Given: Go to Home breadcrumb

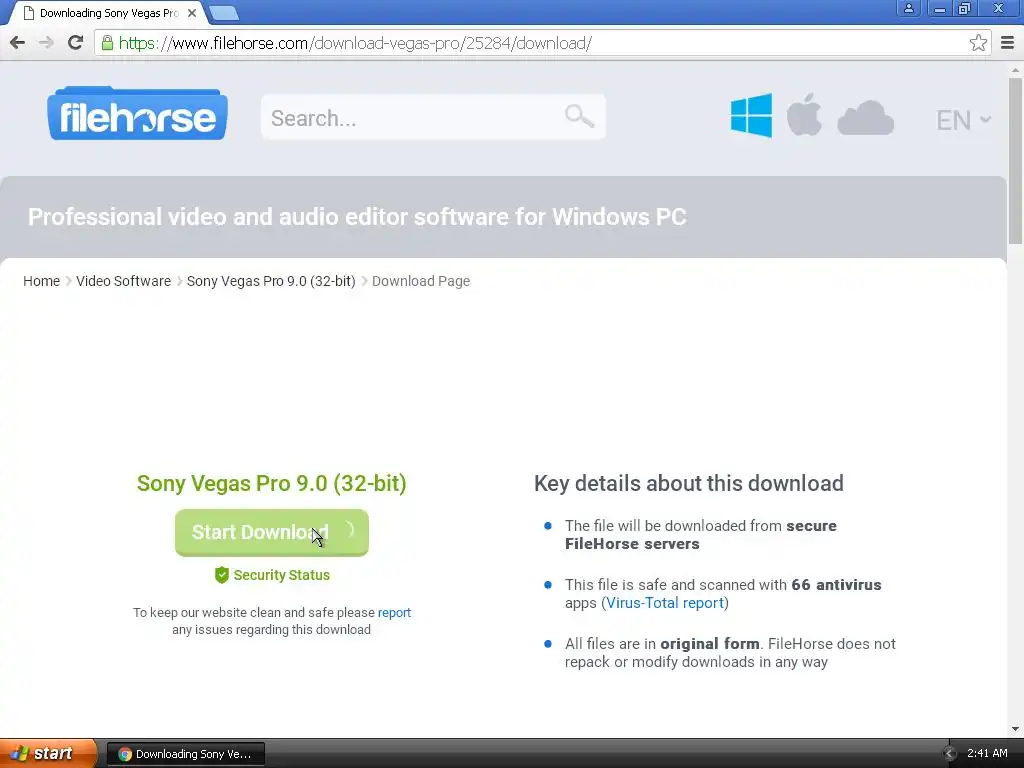Looking at the screenshot, I should point(41,281).
